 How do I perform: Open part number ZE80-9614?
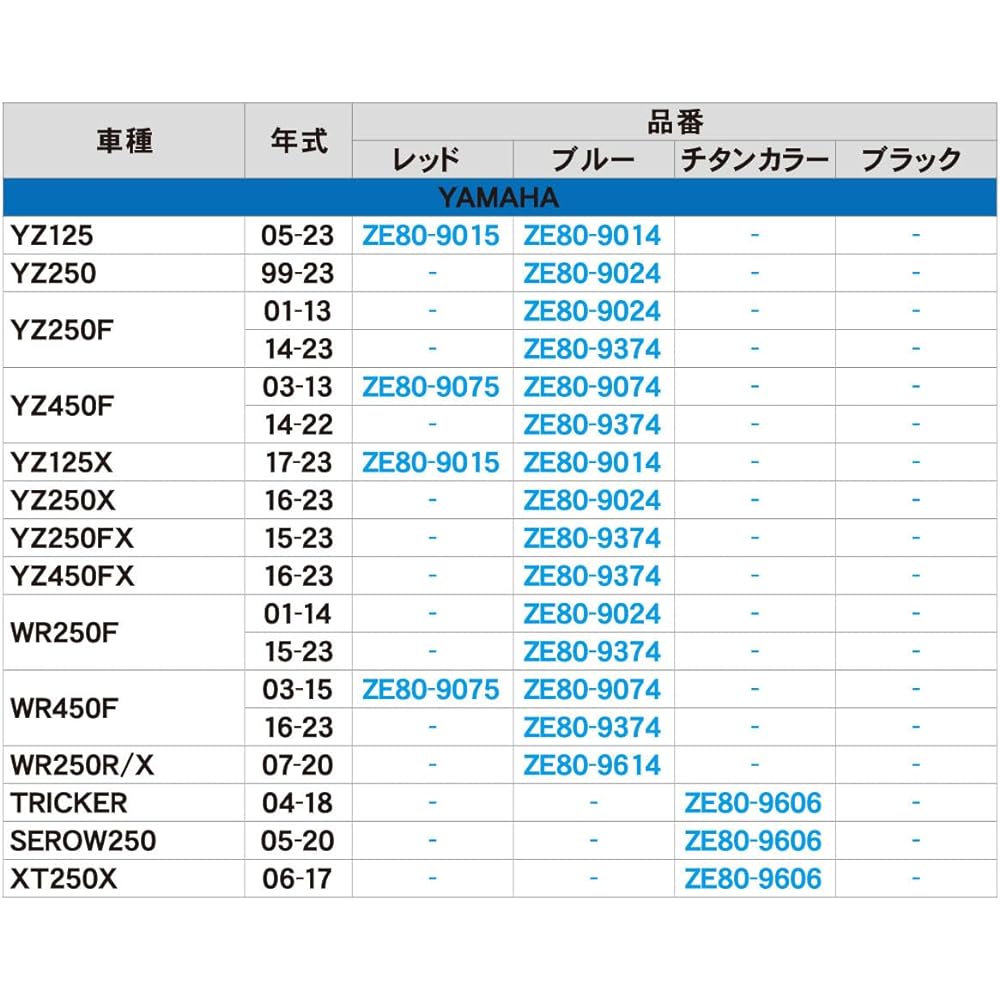pyautogui.click(x=592, y=765)
